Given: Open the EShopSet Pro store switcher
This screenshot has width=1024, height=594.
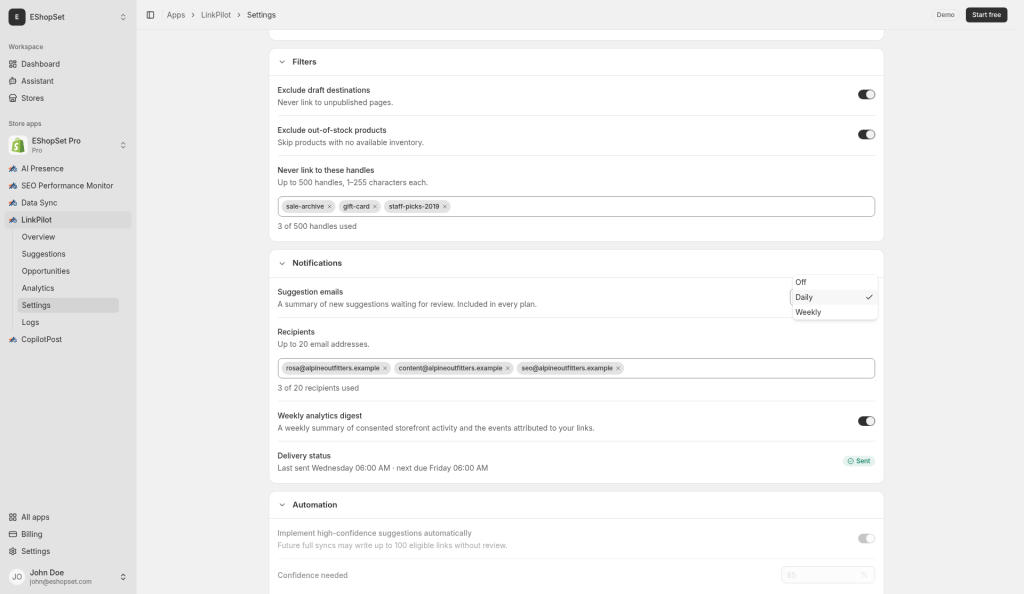Looking at the screenshot, I should (x=123, y=145).
